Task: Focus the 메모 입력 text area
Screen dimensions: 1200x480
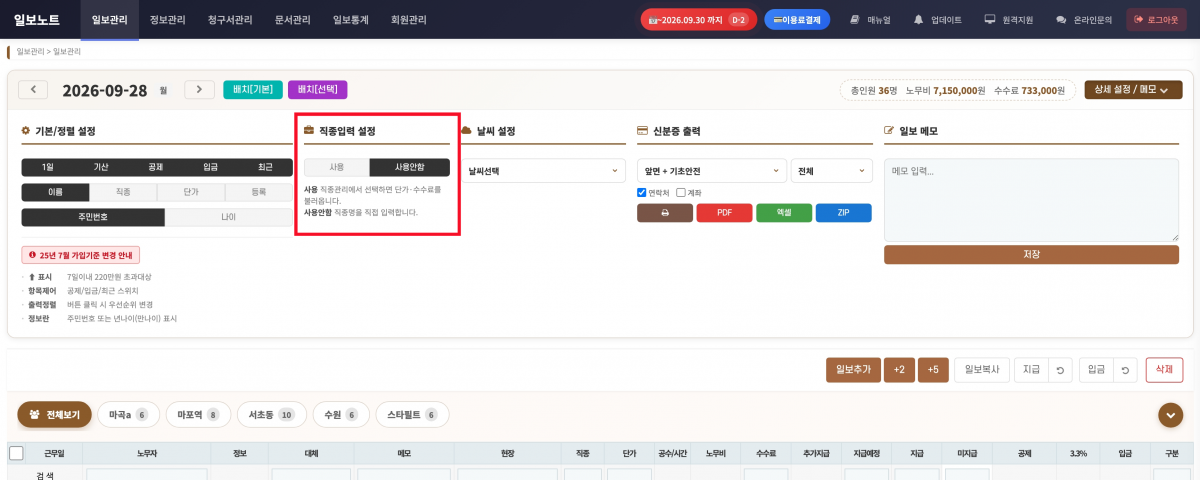Action: 1032,199
